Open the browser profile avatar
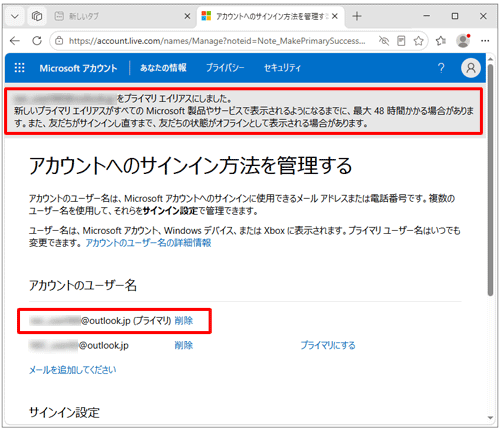Image resolution: width=500 pixels, height=430 pixels. click(463, 41)
